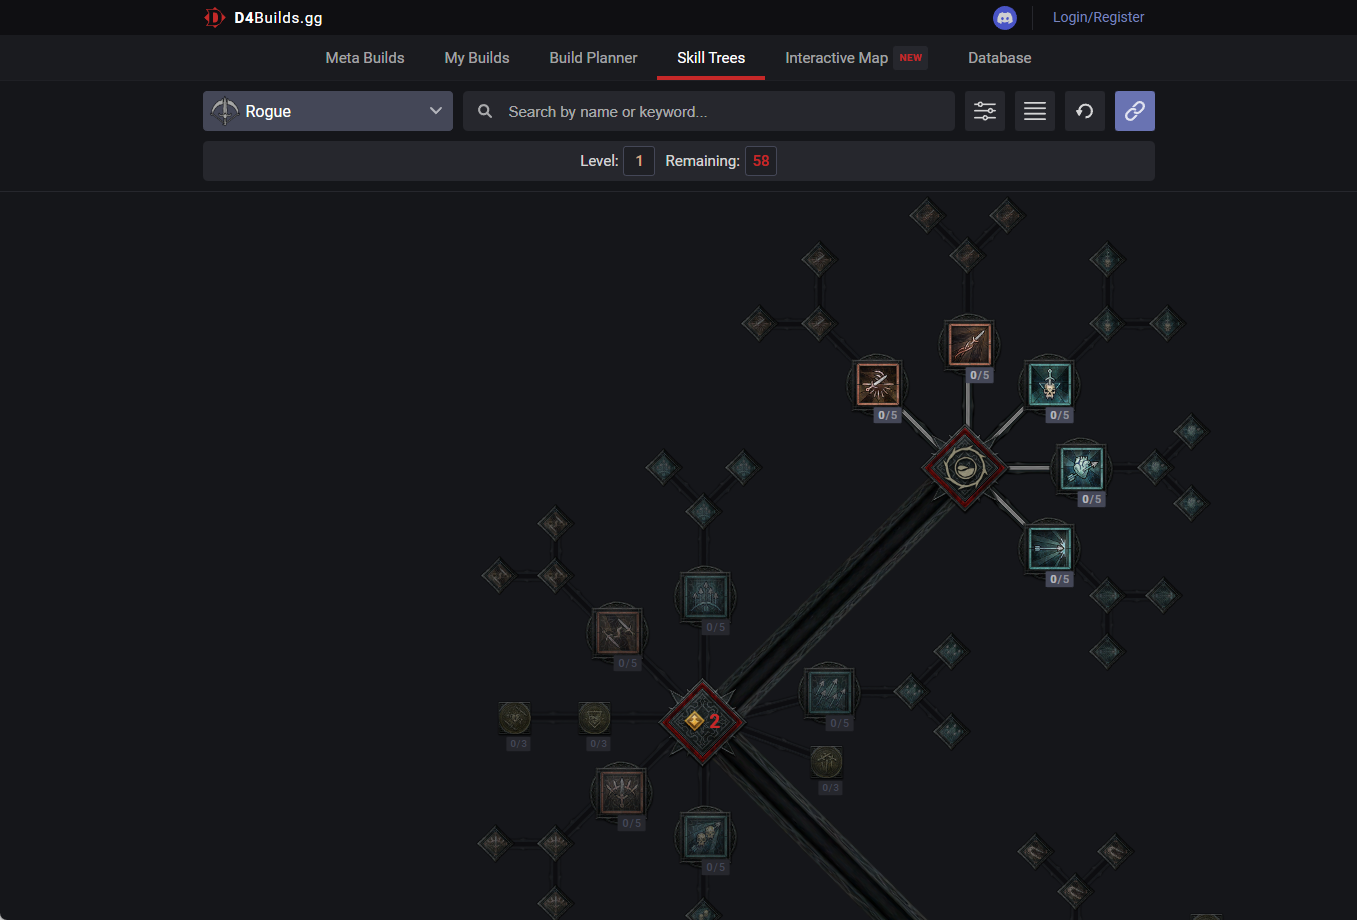Image resolution: width=1357 pixels, height=920 pixels.
Task: Expand the Rogue class dropdown
Action: point(328,111)
